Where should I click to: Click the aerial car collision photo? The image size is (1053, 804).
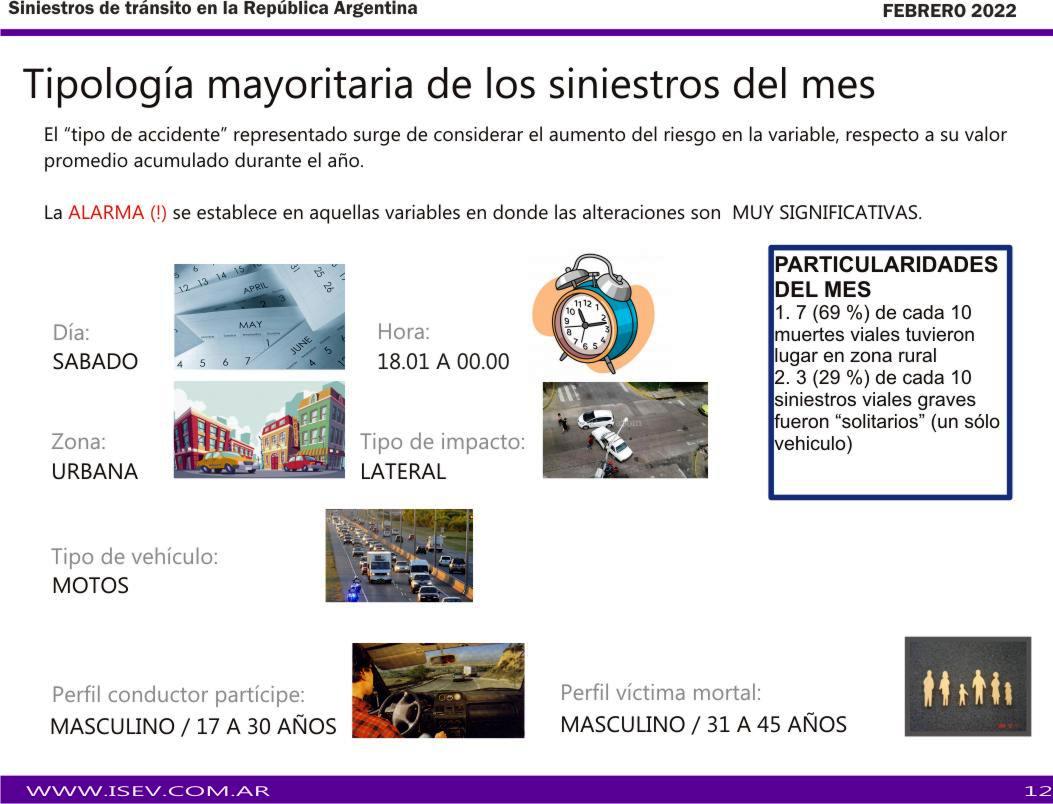pyautogui.click(x=625, y=429)
